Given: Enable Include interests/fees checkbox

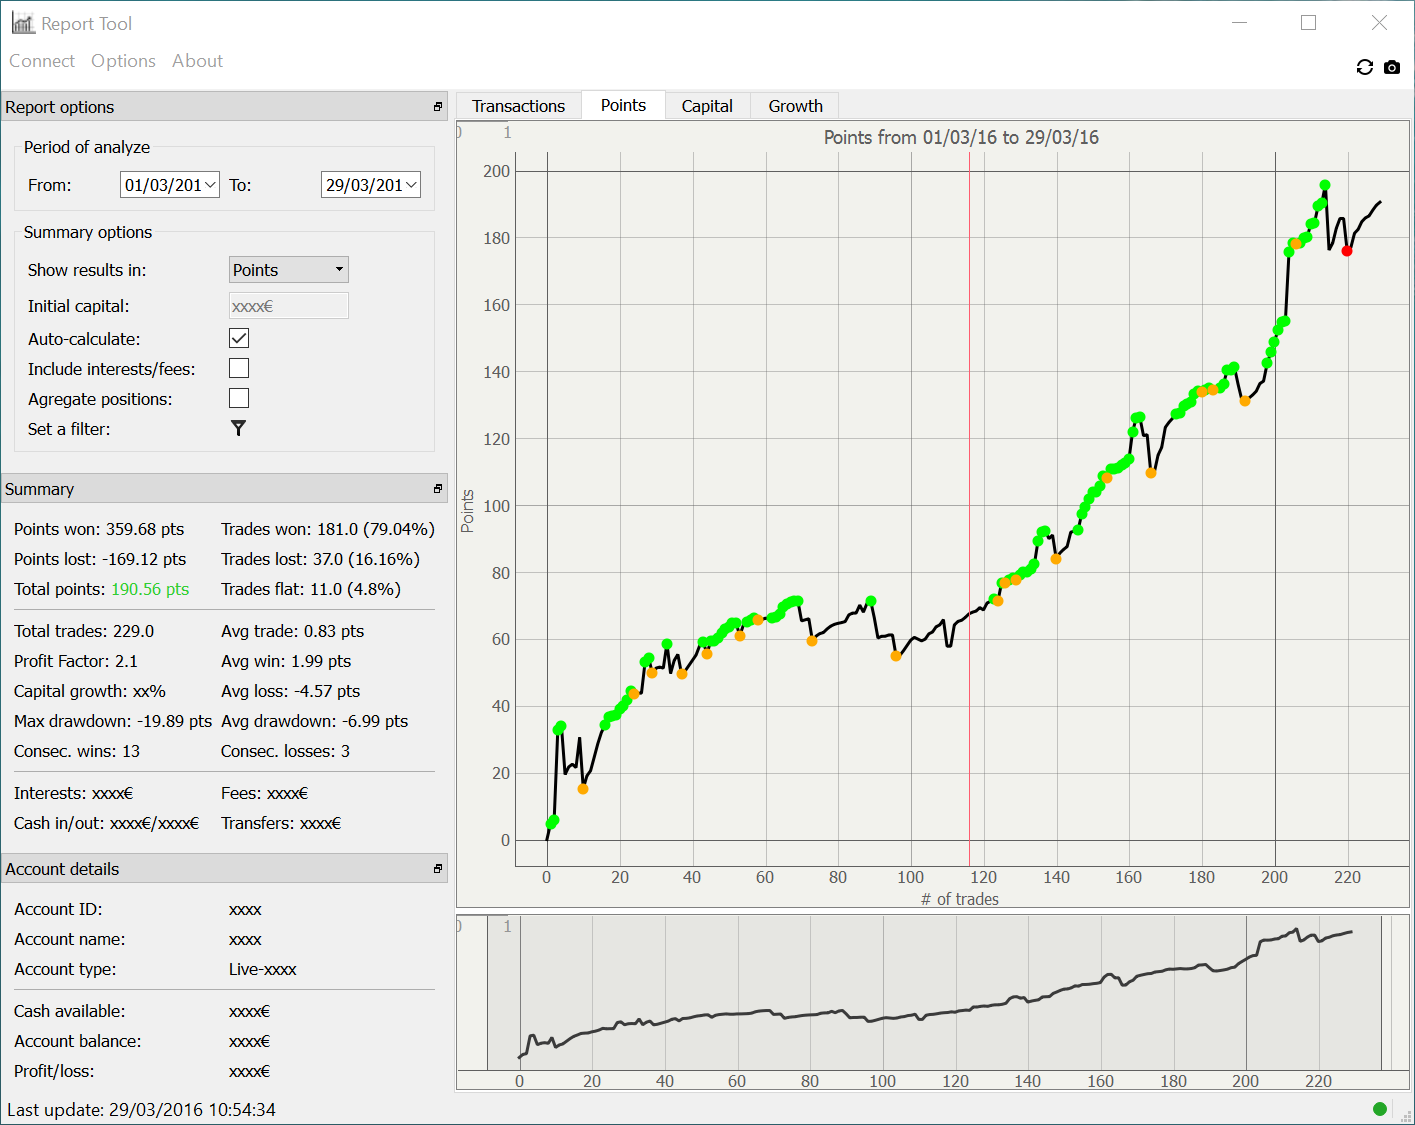Looking at the screenshot, I should click(239, 368).
